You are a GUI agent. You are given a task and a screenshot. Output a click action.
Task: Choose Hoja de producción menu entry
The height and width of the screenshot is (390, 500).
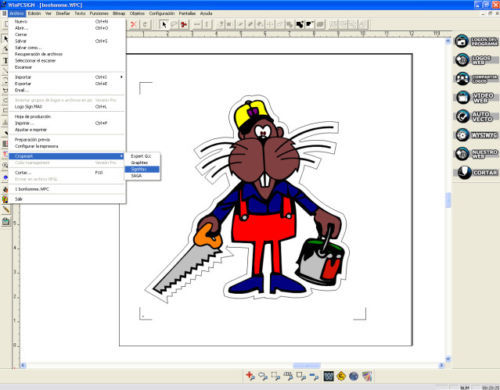pyautogui.click(x=67, y=116)
